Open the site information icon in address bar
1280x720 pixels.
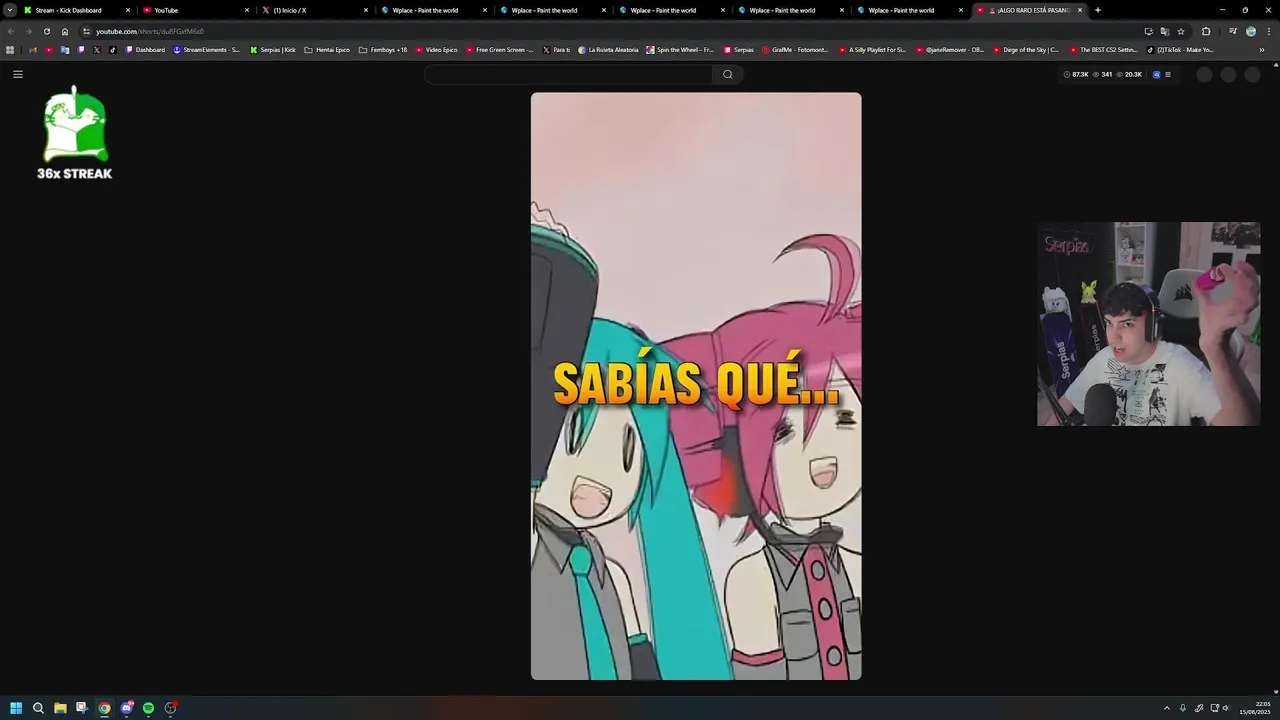click(86, 31)
